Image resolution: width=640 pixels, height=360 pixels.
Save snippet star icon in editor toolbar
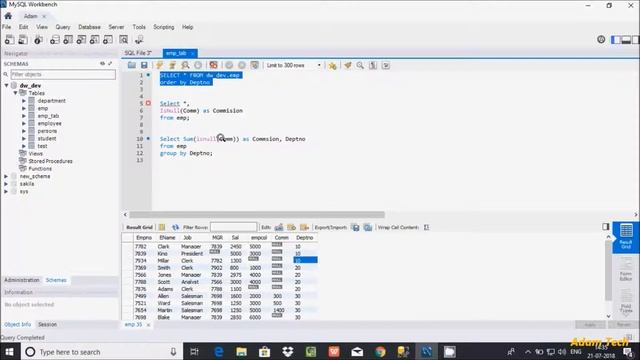point(332,65)
